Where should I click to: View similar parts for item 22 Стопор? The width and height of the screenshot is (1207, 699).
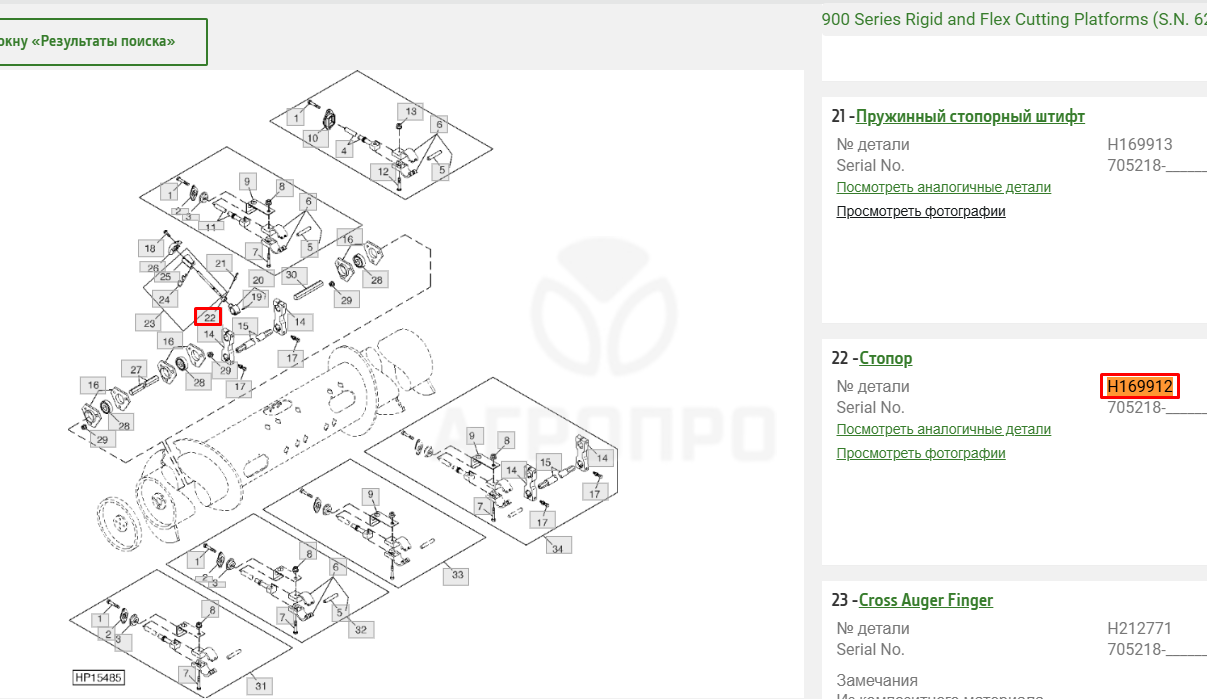tap(943, 429)
